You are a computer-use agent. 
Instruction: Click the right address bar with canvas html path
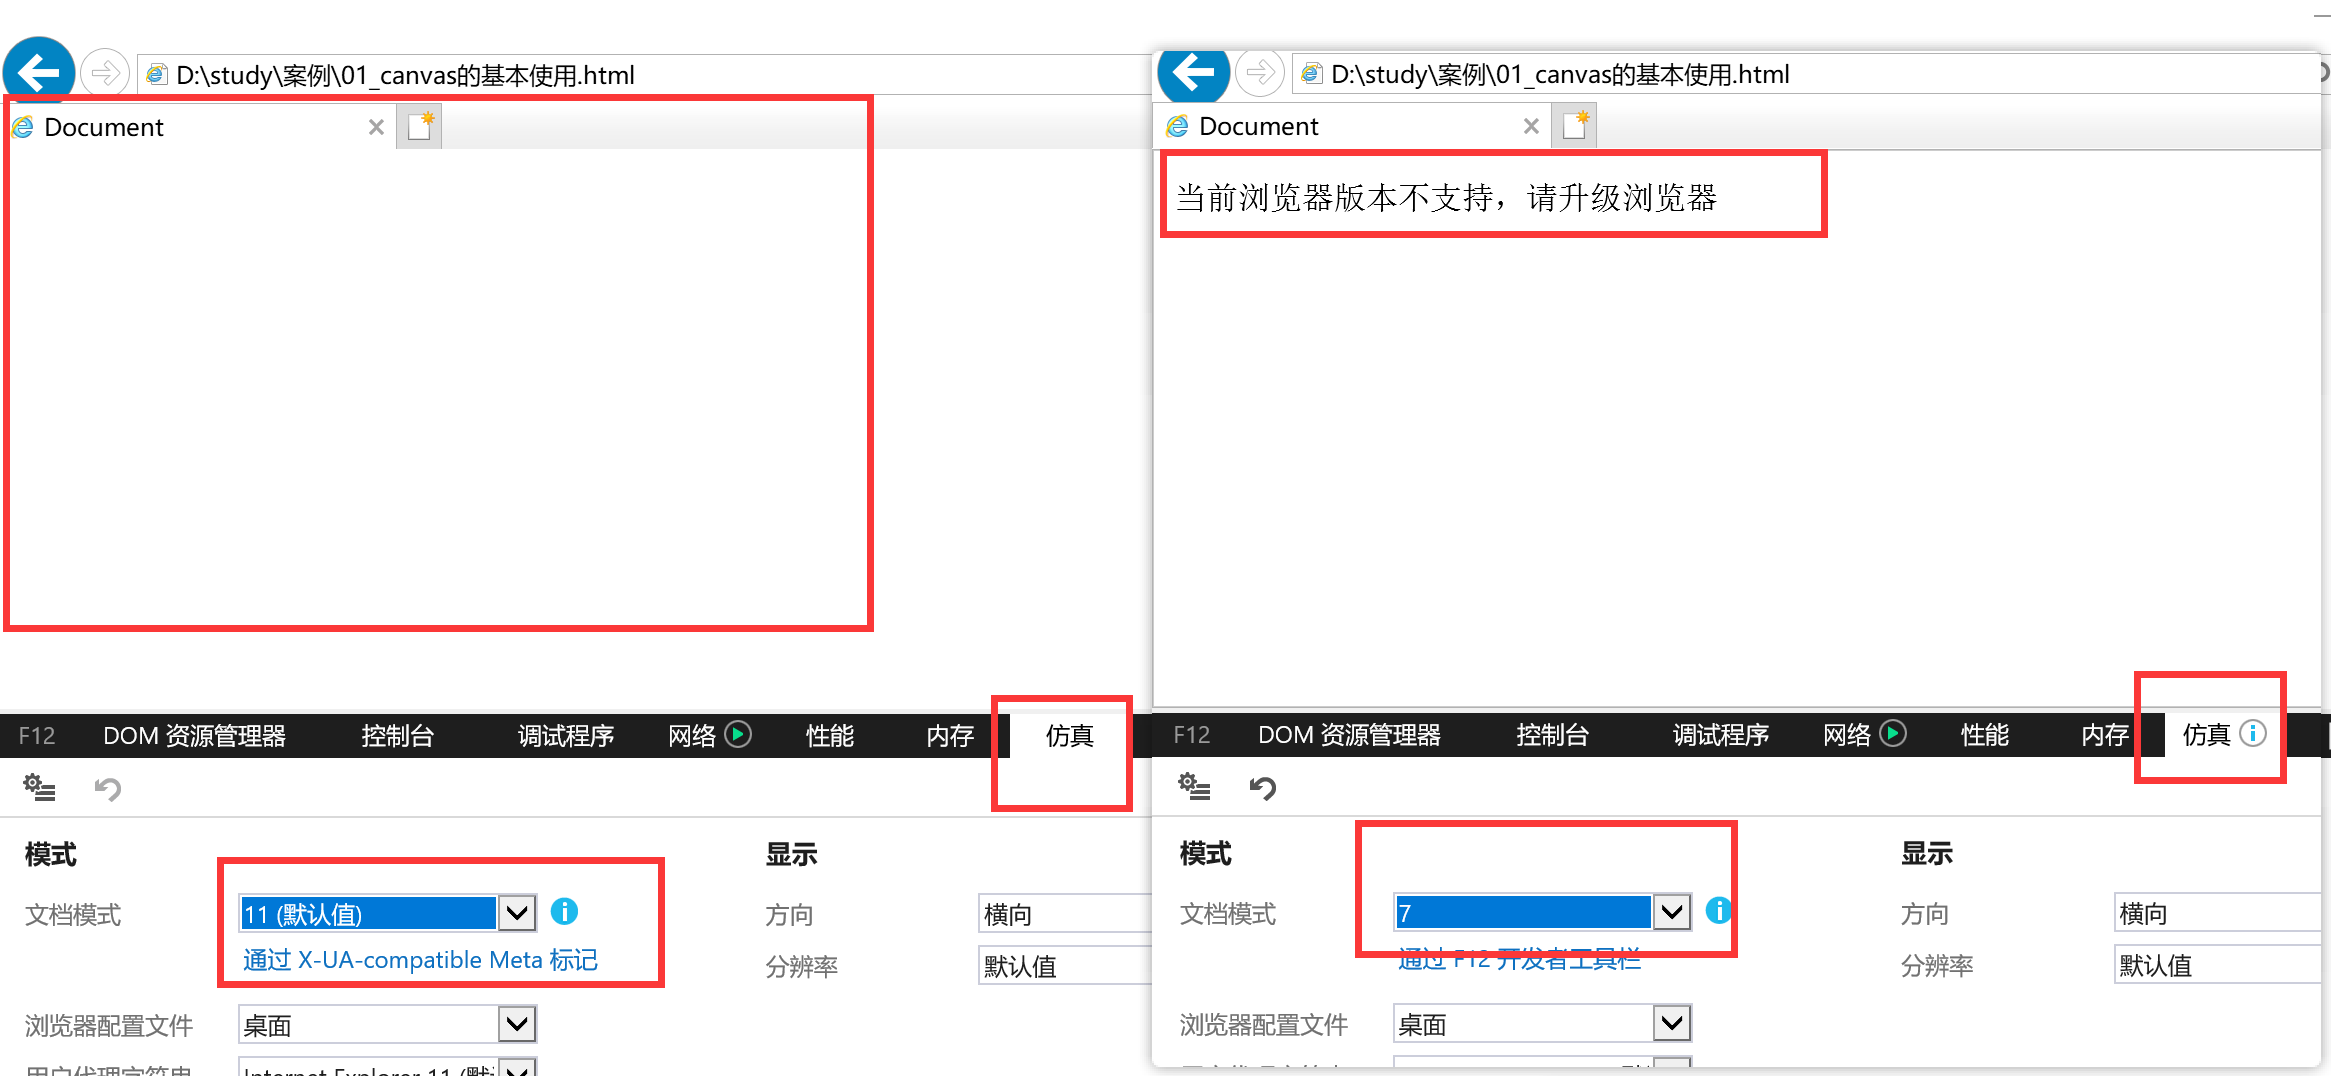point(1805,74)
